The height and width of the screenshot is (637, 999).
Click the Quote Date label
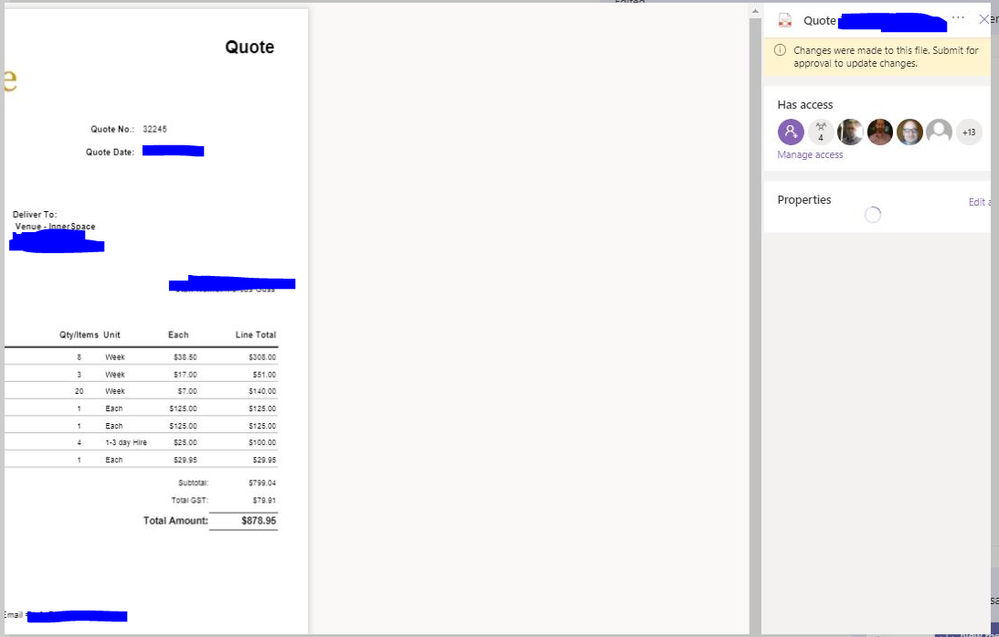tap(110, 152)
